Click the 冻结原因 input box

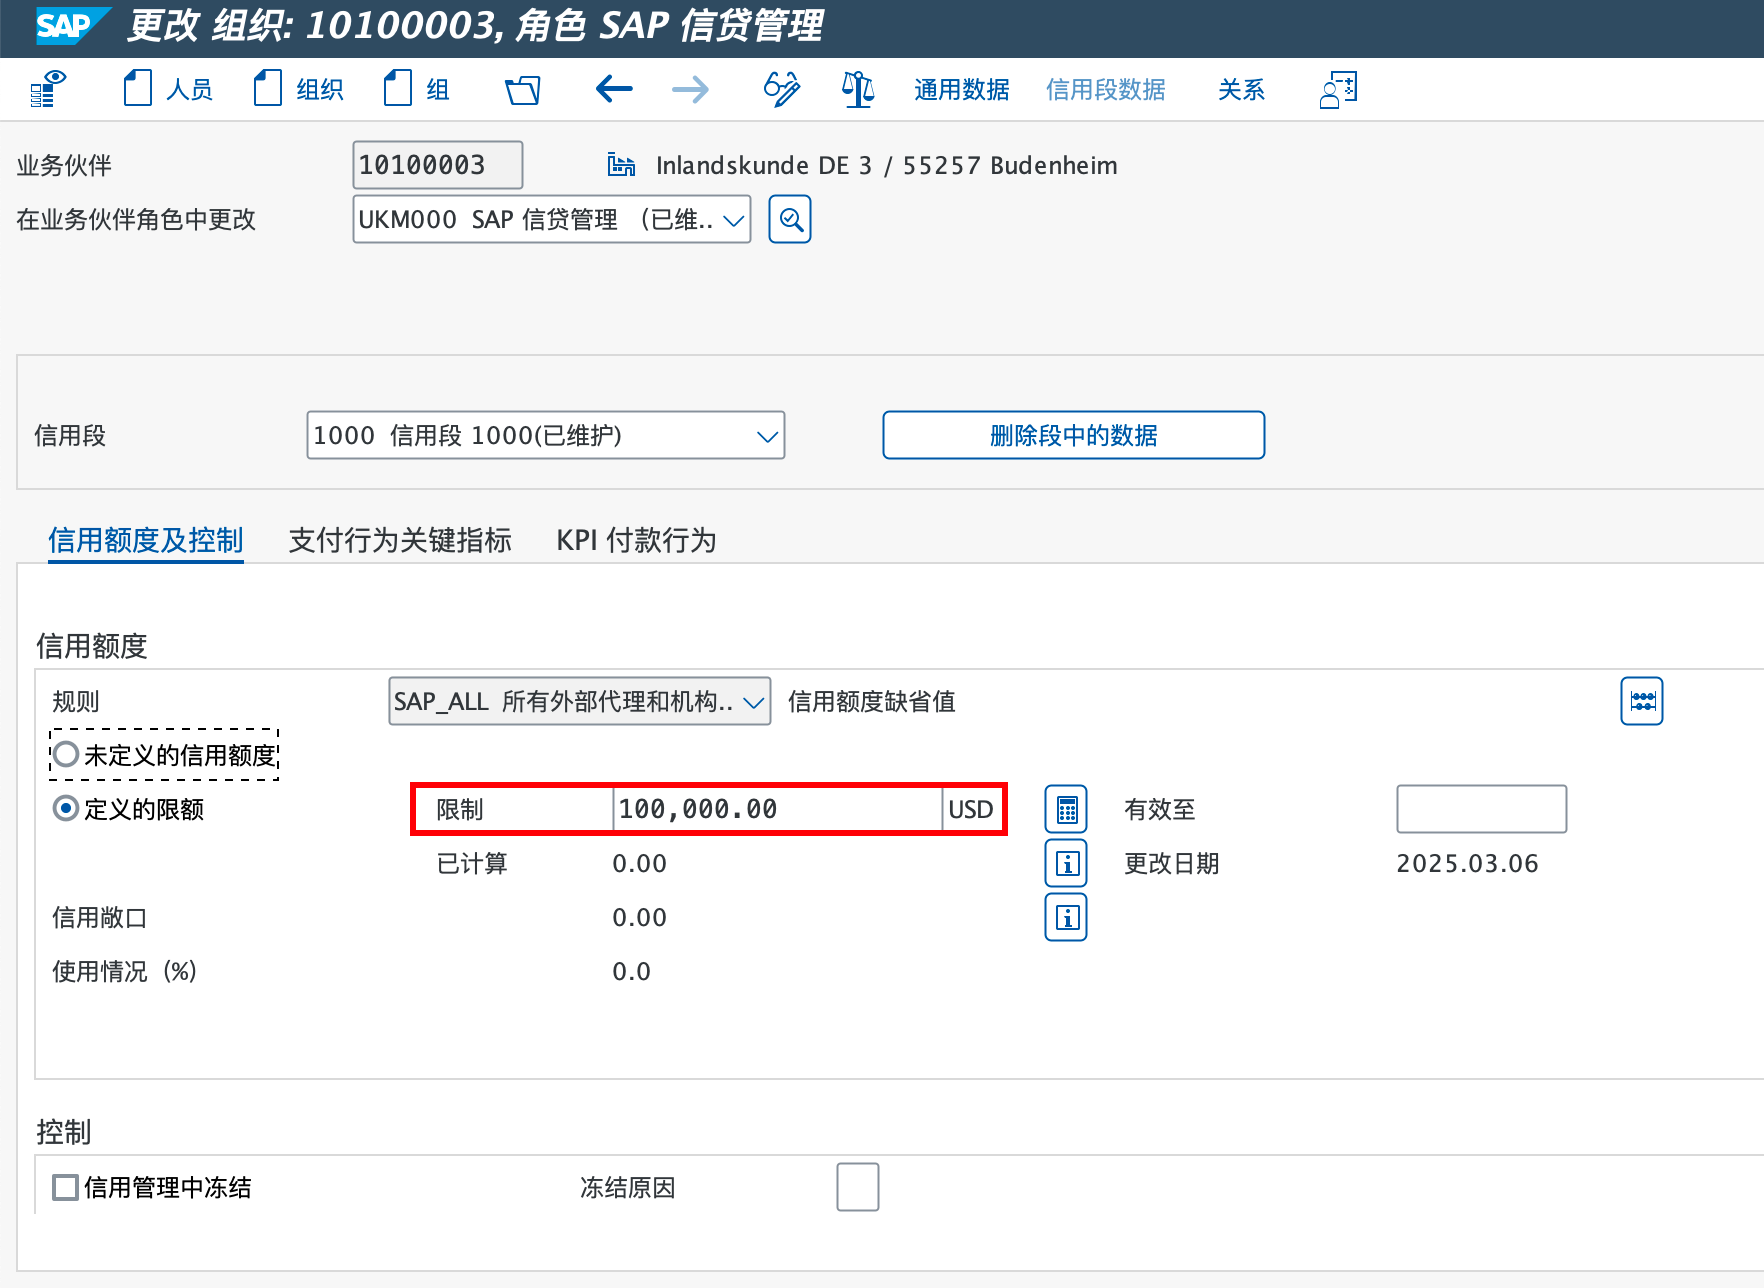858,1187
